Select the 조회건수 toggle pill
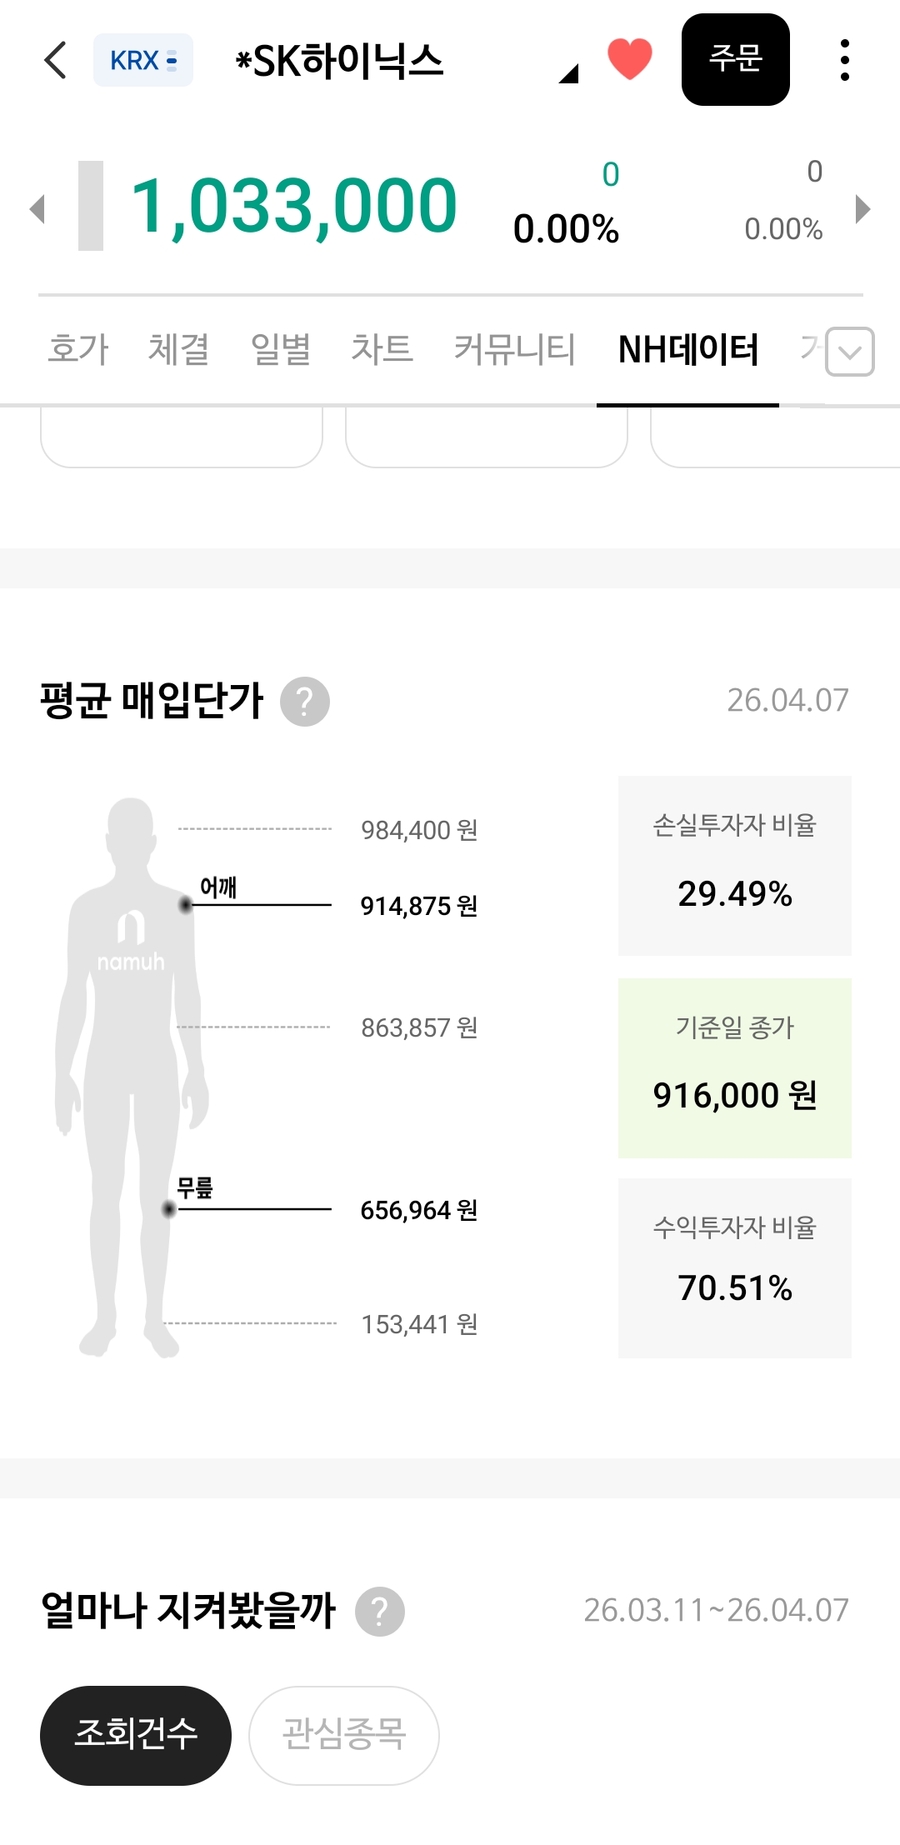 click(x=135, y=1735)
